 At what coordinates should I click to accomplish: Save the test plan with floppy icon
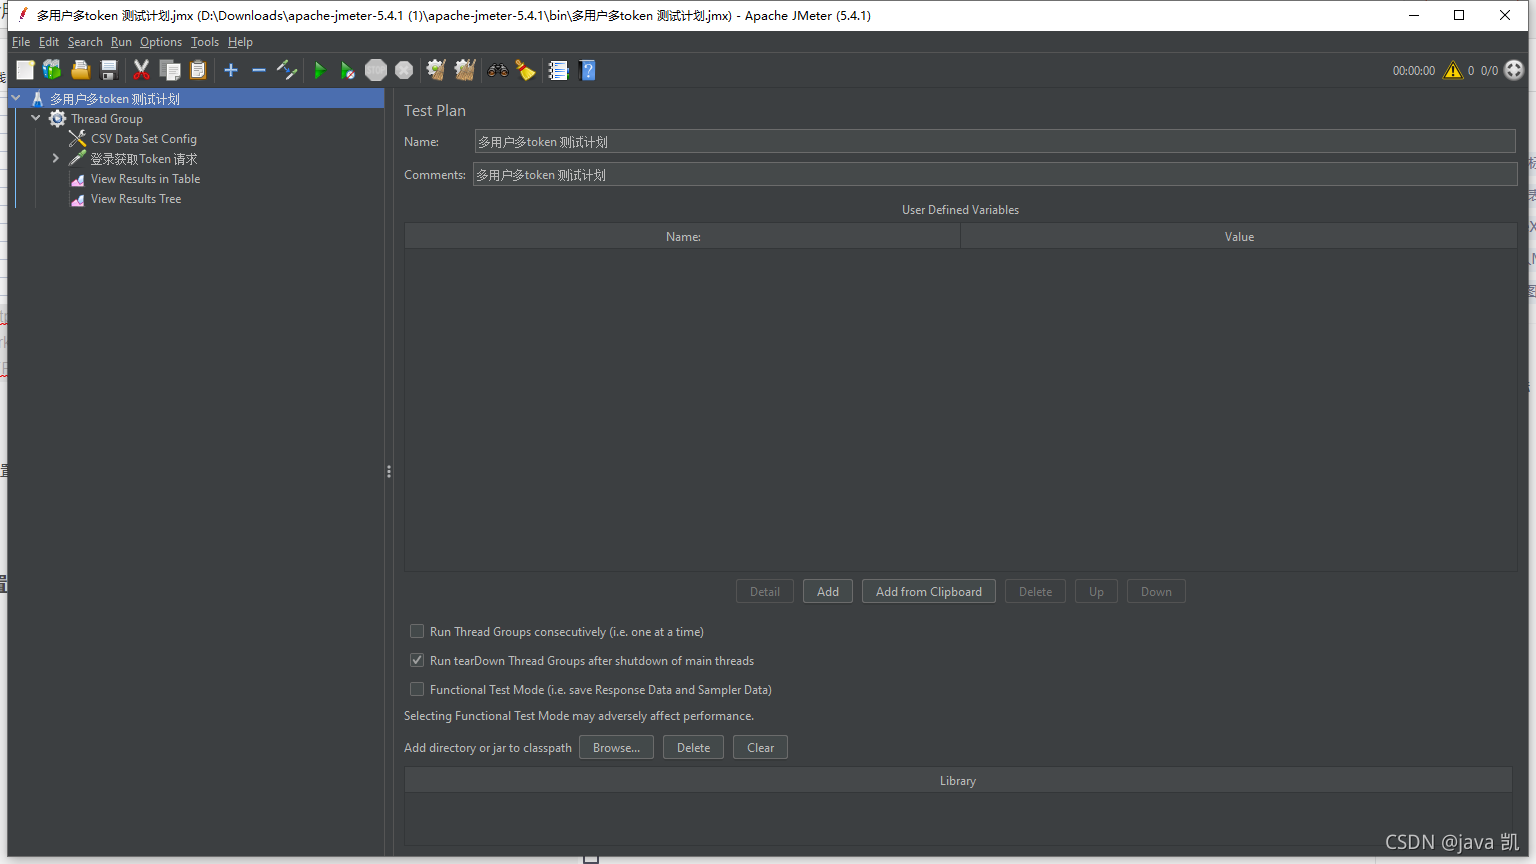[x=109, y=70]
